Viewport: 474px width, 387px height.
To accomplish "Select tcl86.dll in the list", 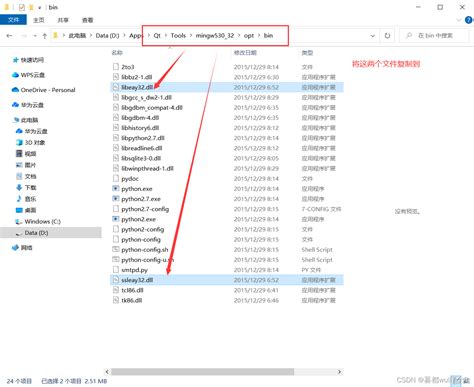I will (227, 290).
